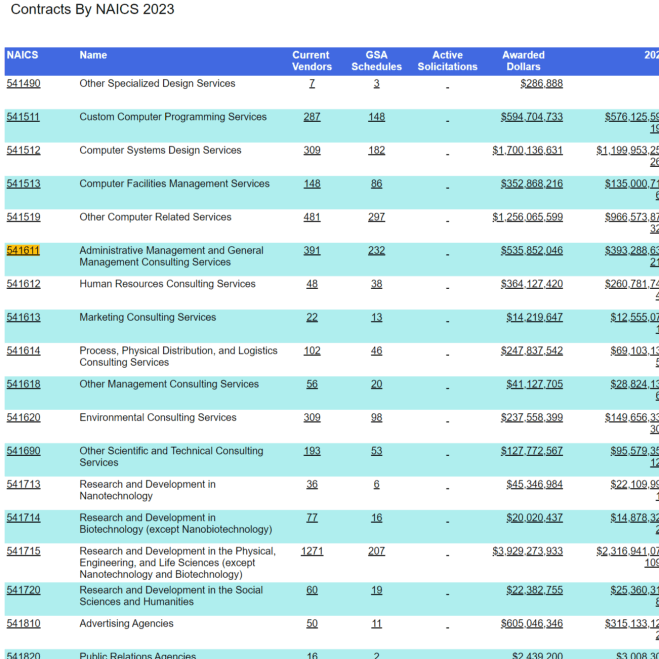659x659 pixels.
Task: Select Current Vendors count 287 for 541511
Action: [x=312, y=117]
